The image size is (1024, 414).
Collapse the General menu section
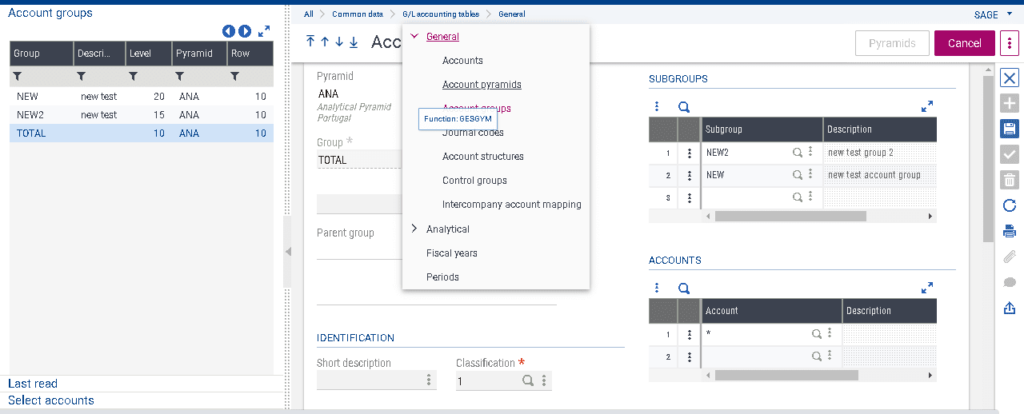415,37
